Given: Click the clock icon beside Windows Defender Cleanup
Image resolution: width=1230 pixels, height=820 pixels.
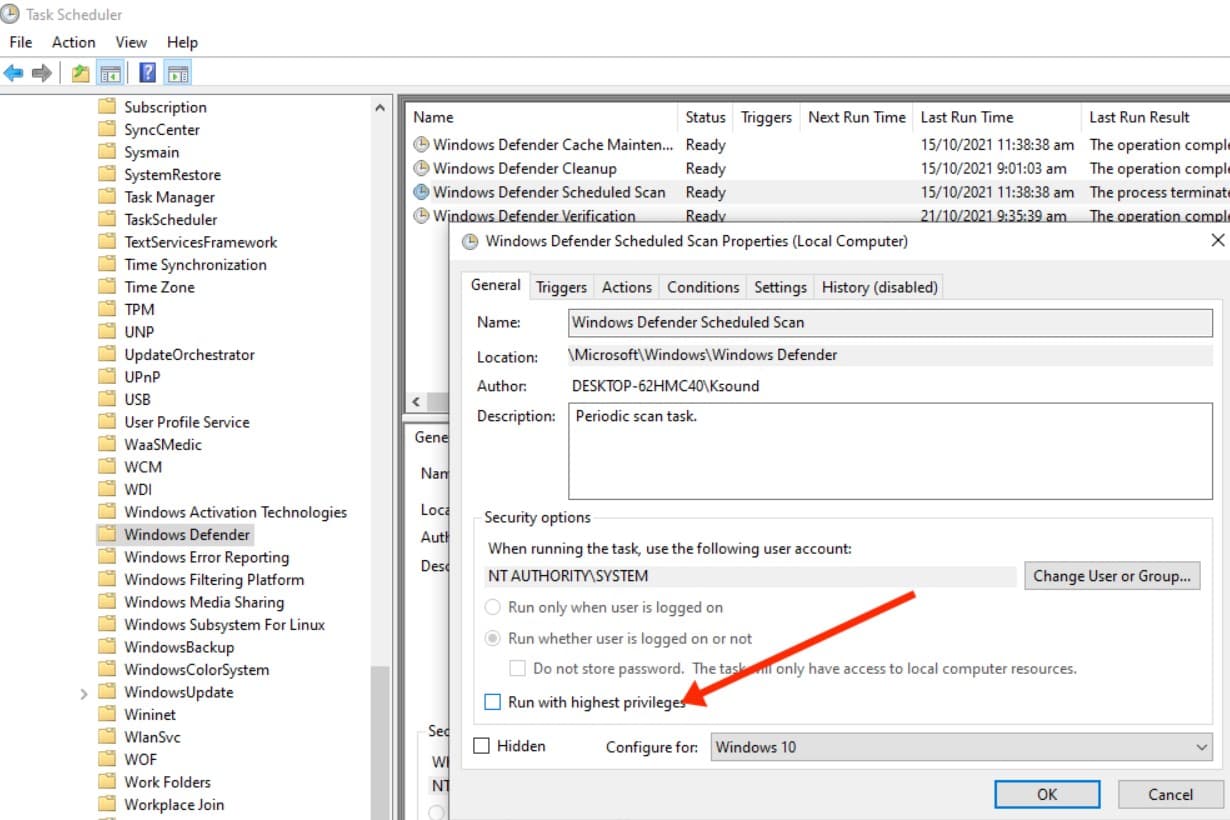Looking at the screenshot, I should tap(421, 168).
